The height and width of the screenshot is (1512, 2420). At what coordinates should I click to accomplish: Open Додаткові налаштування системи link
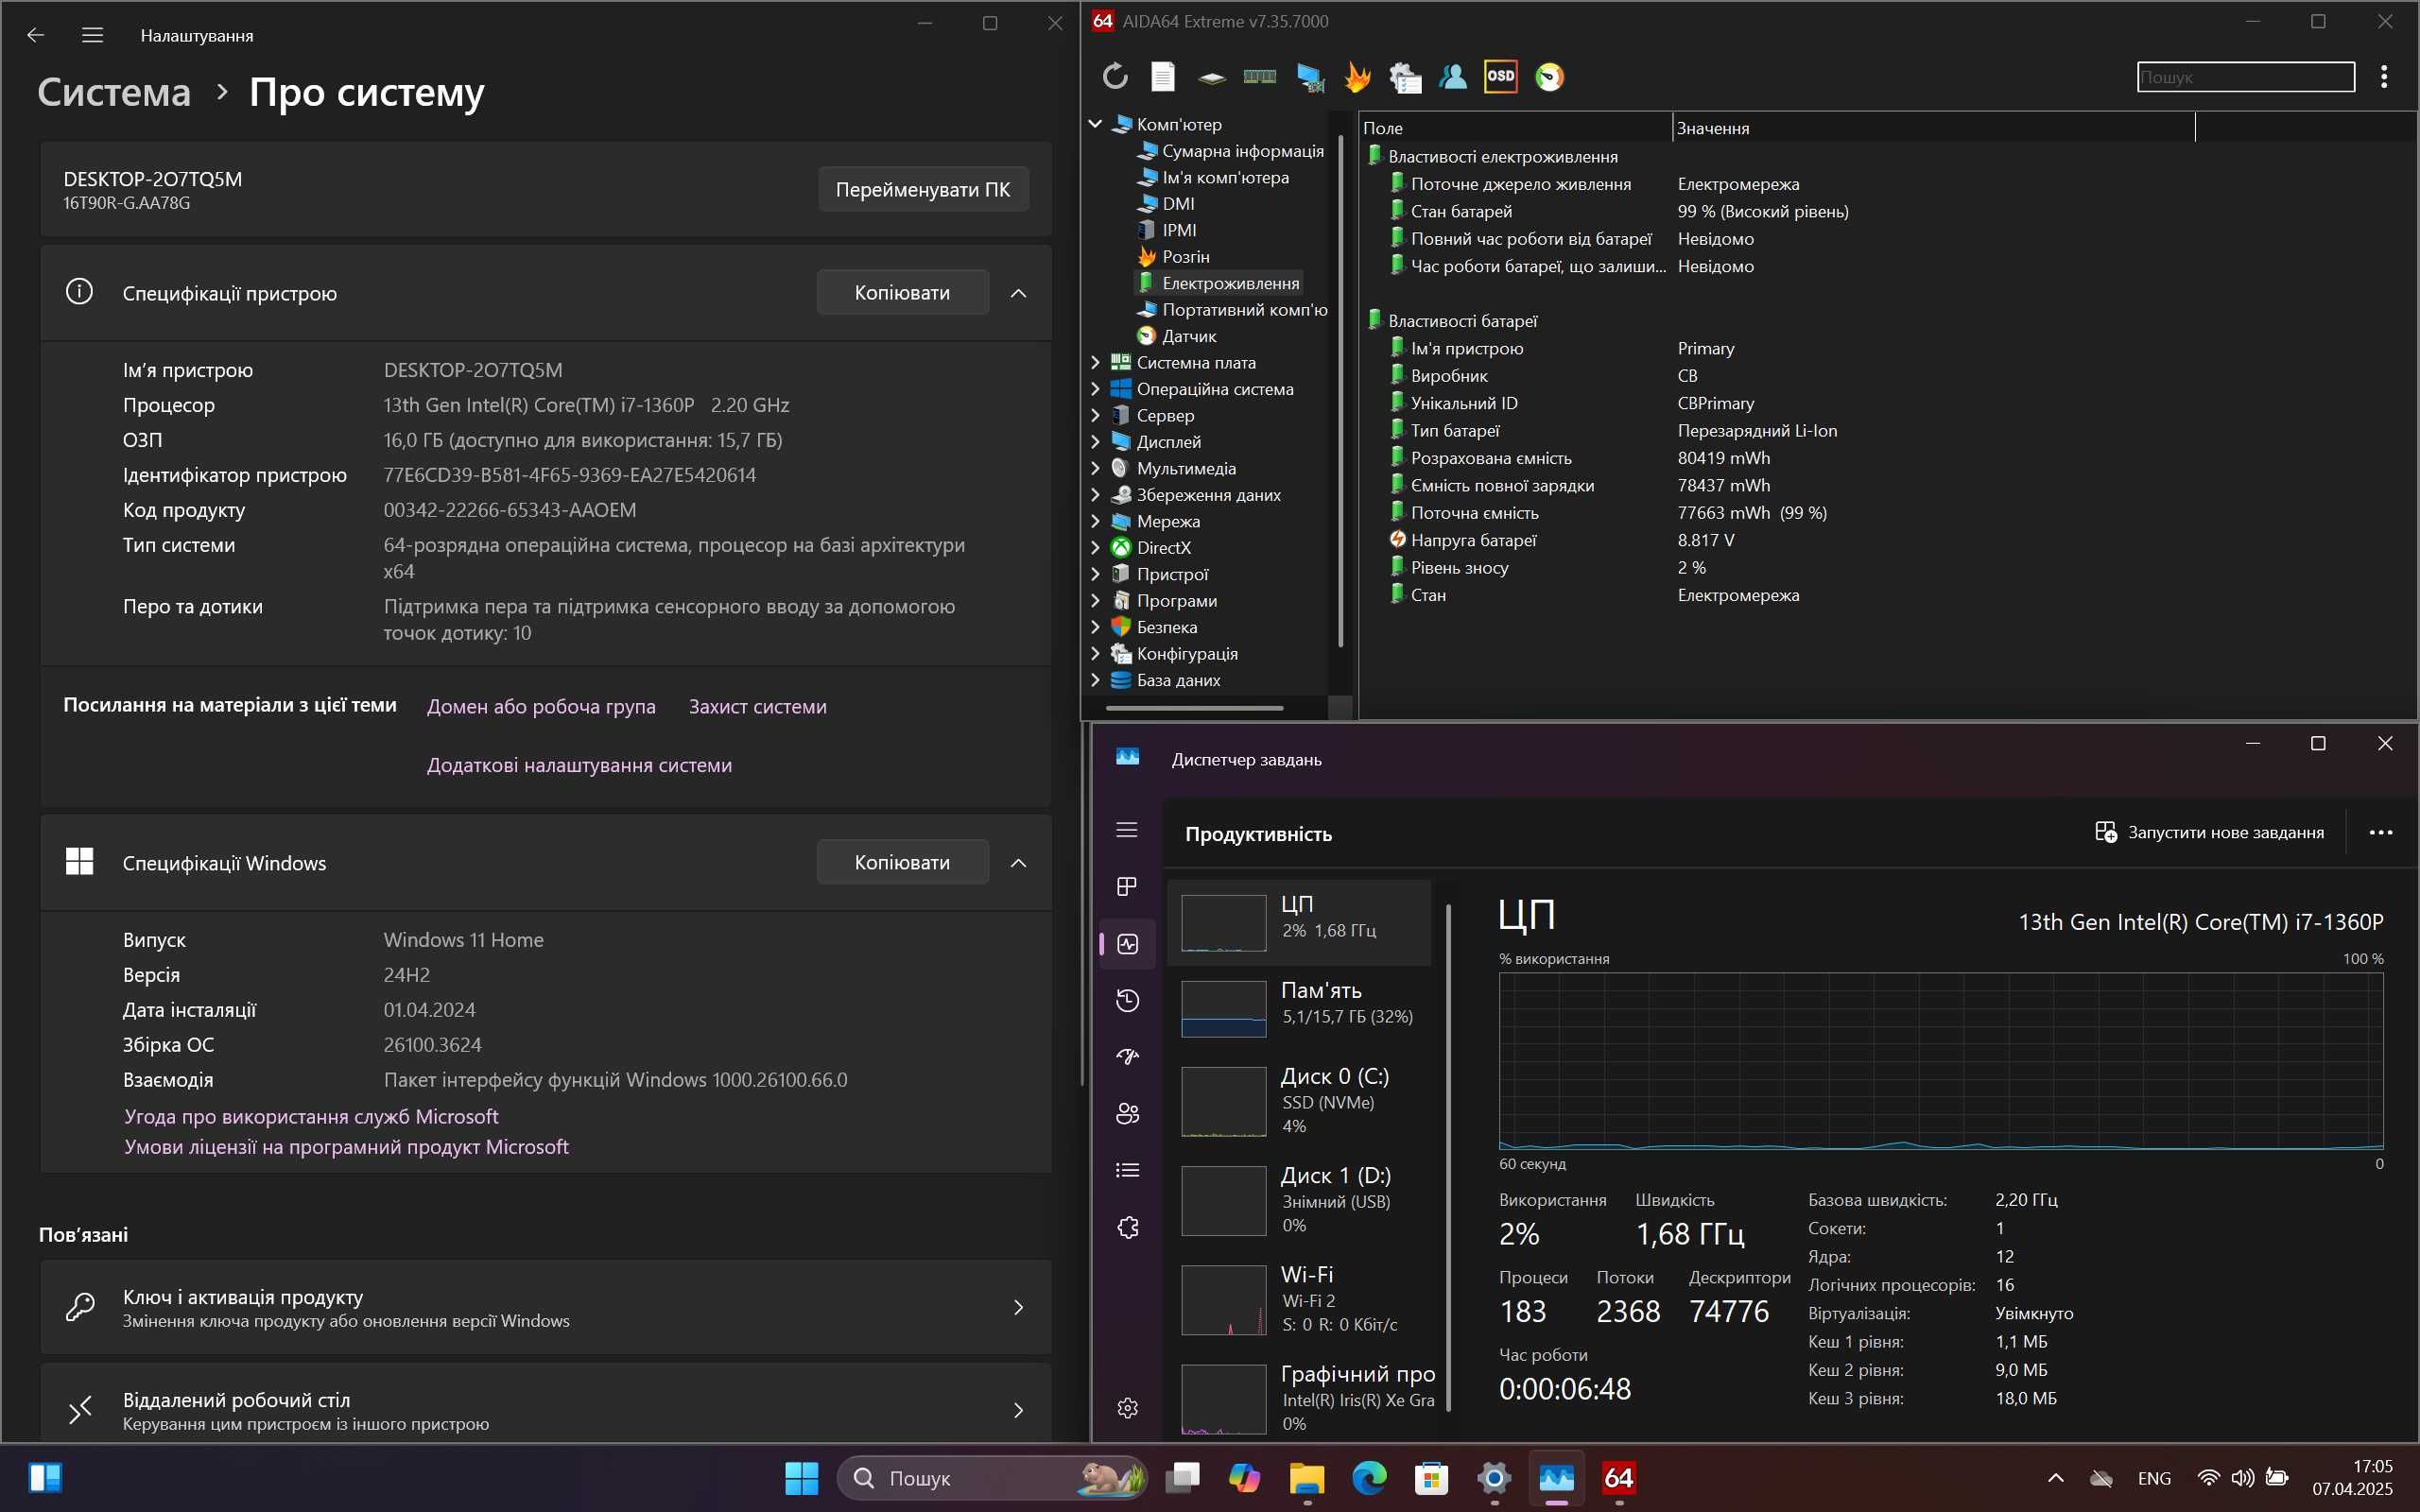(x=579, y=765)
